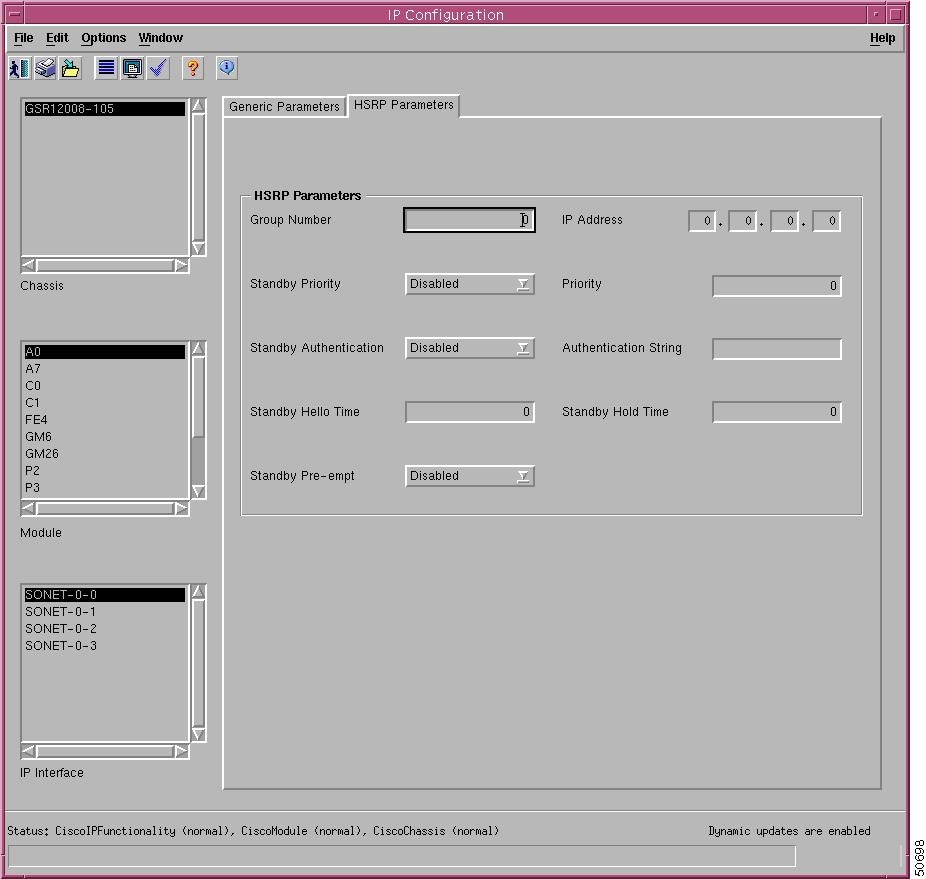Viewport: 926px width, 879px height.
Task: Click the blue checkmark toolbar icon
Action: 158,68
